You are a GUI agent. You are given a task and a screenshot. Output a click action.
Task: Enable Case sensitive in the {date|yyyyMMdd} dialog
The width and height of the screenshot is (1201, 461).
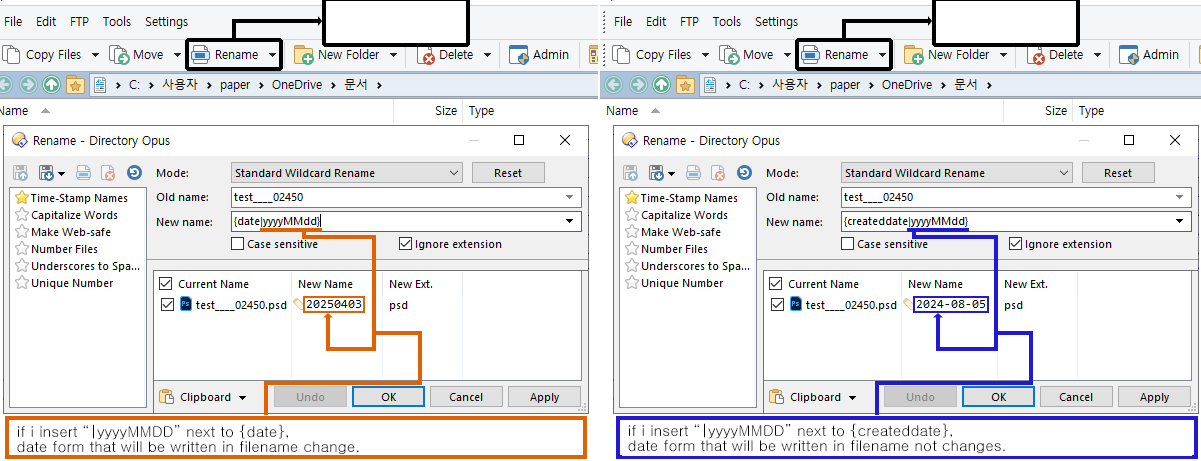coord(238,244)
